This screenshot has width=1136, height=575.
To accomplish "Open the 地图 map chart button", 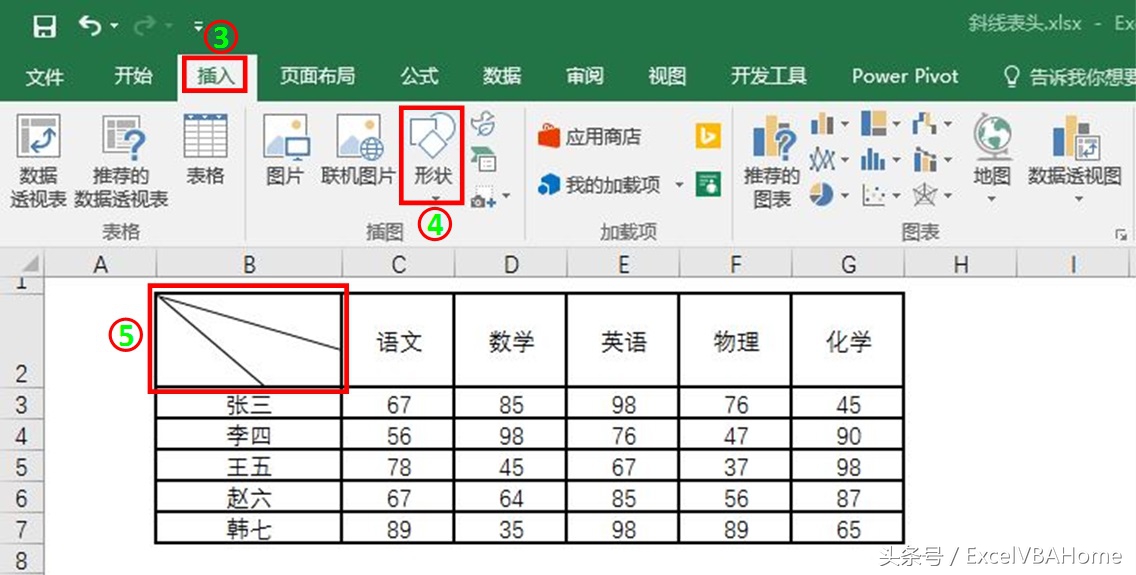I will tap(992, 156).
